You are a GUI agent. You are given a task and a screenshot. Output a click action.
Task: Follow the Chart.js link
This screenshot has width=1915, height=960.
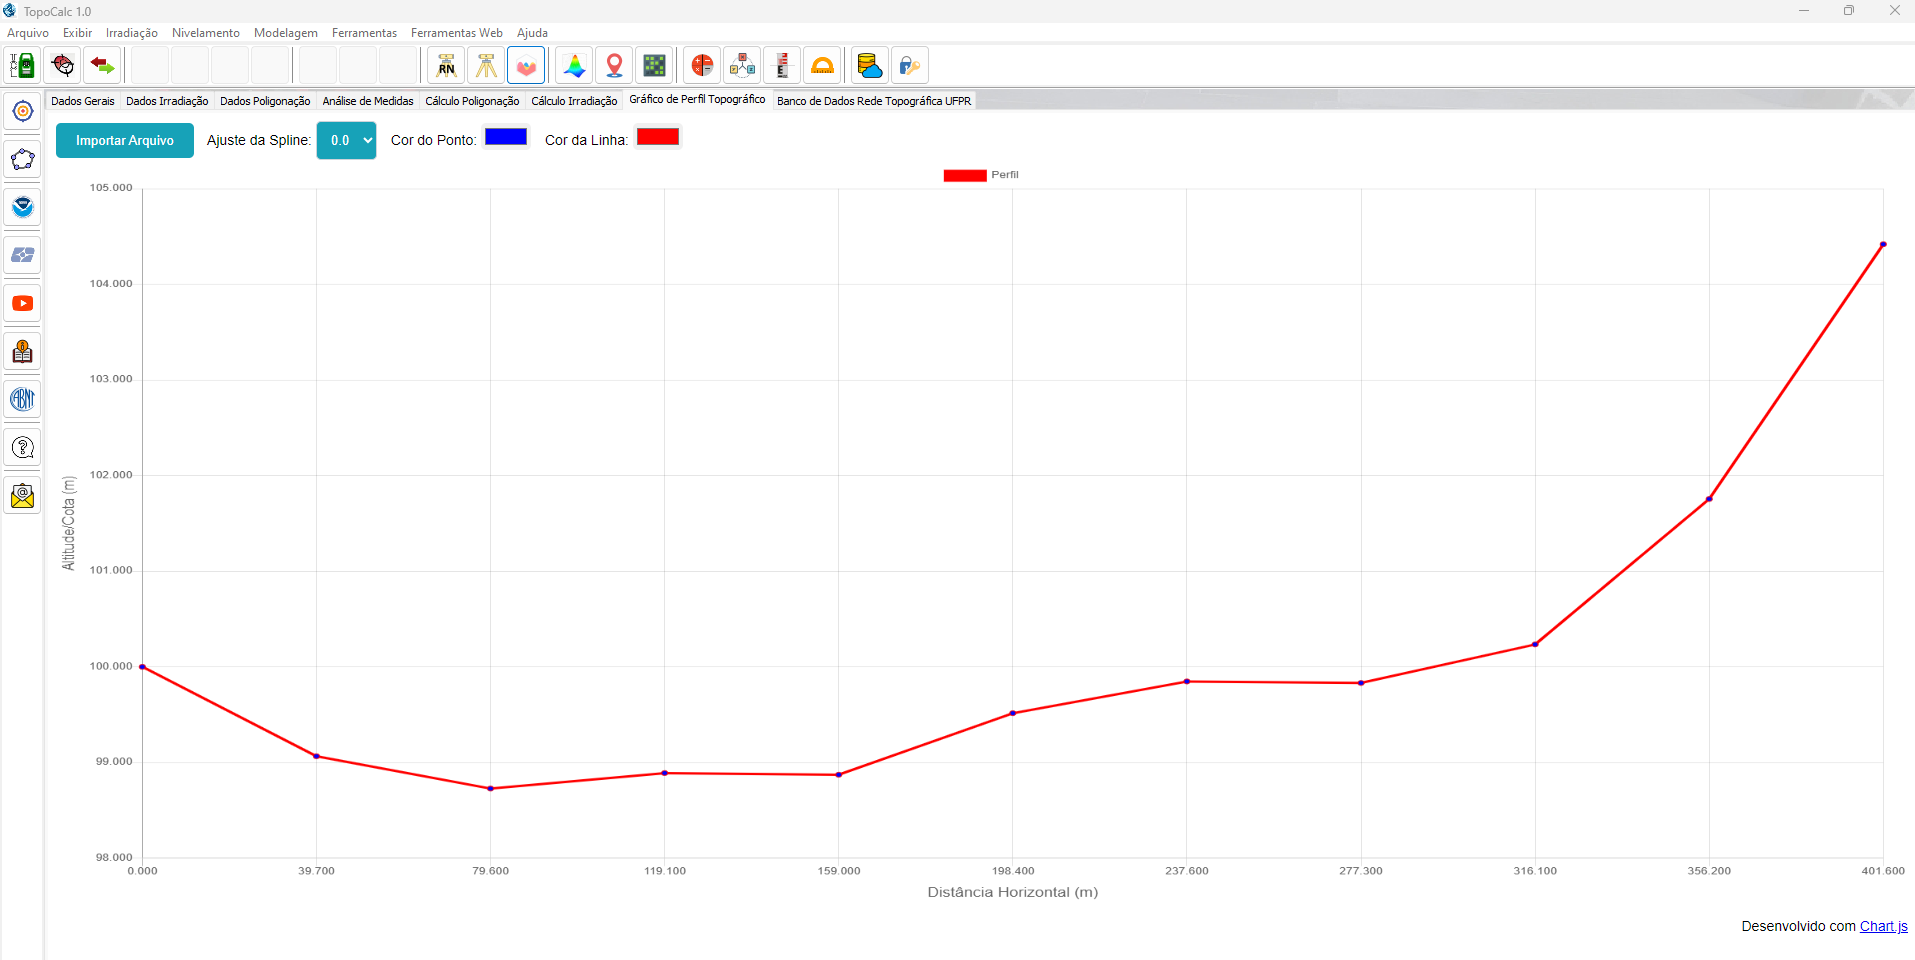pos(1883,926)
